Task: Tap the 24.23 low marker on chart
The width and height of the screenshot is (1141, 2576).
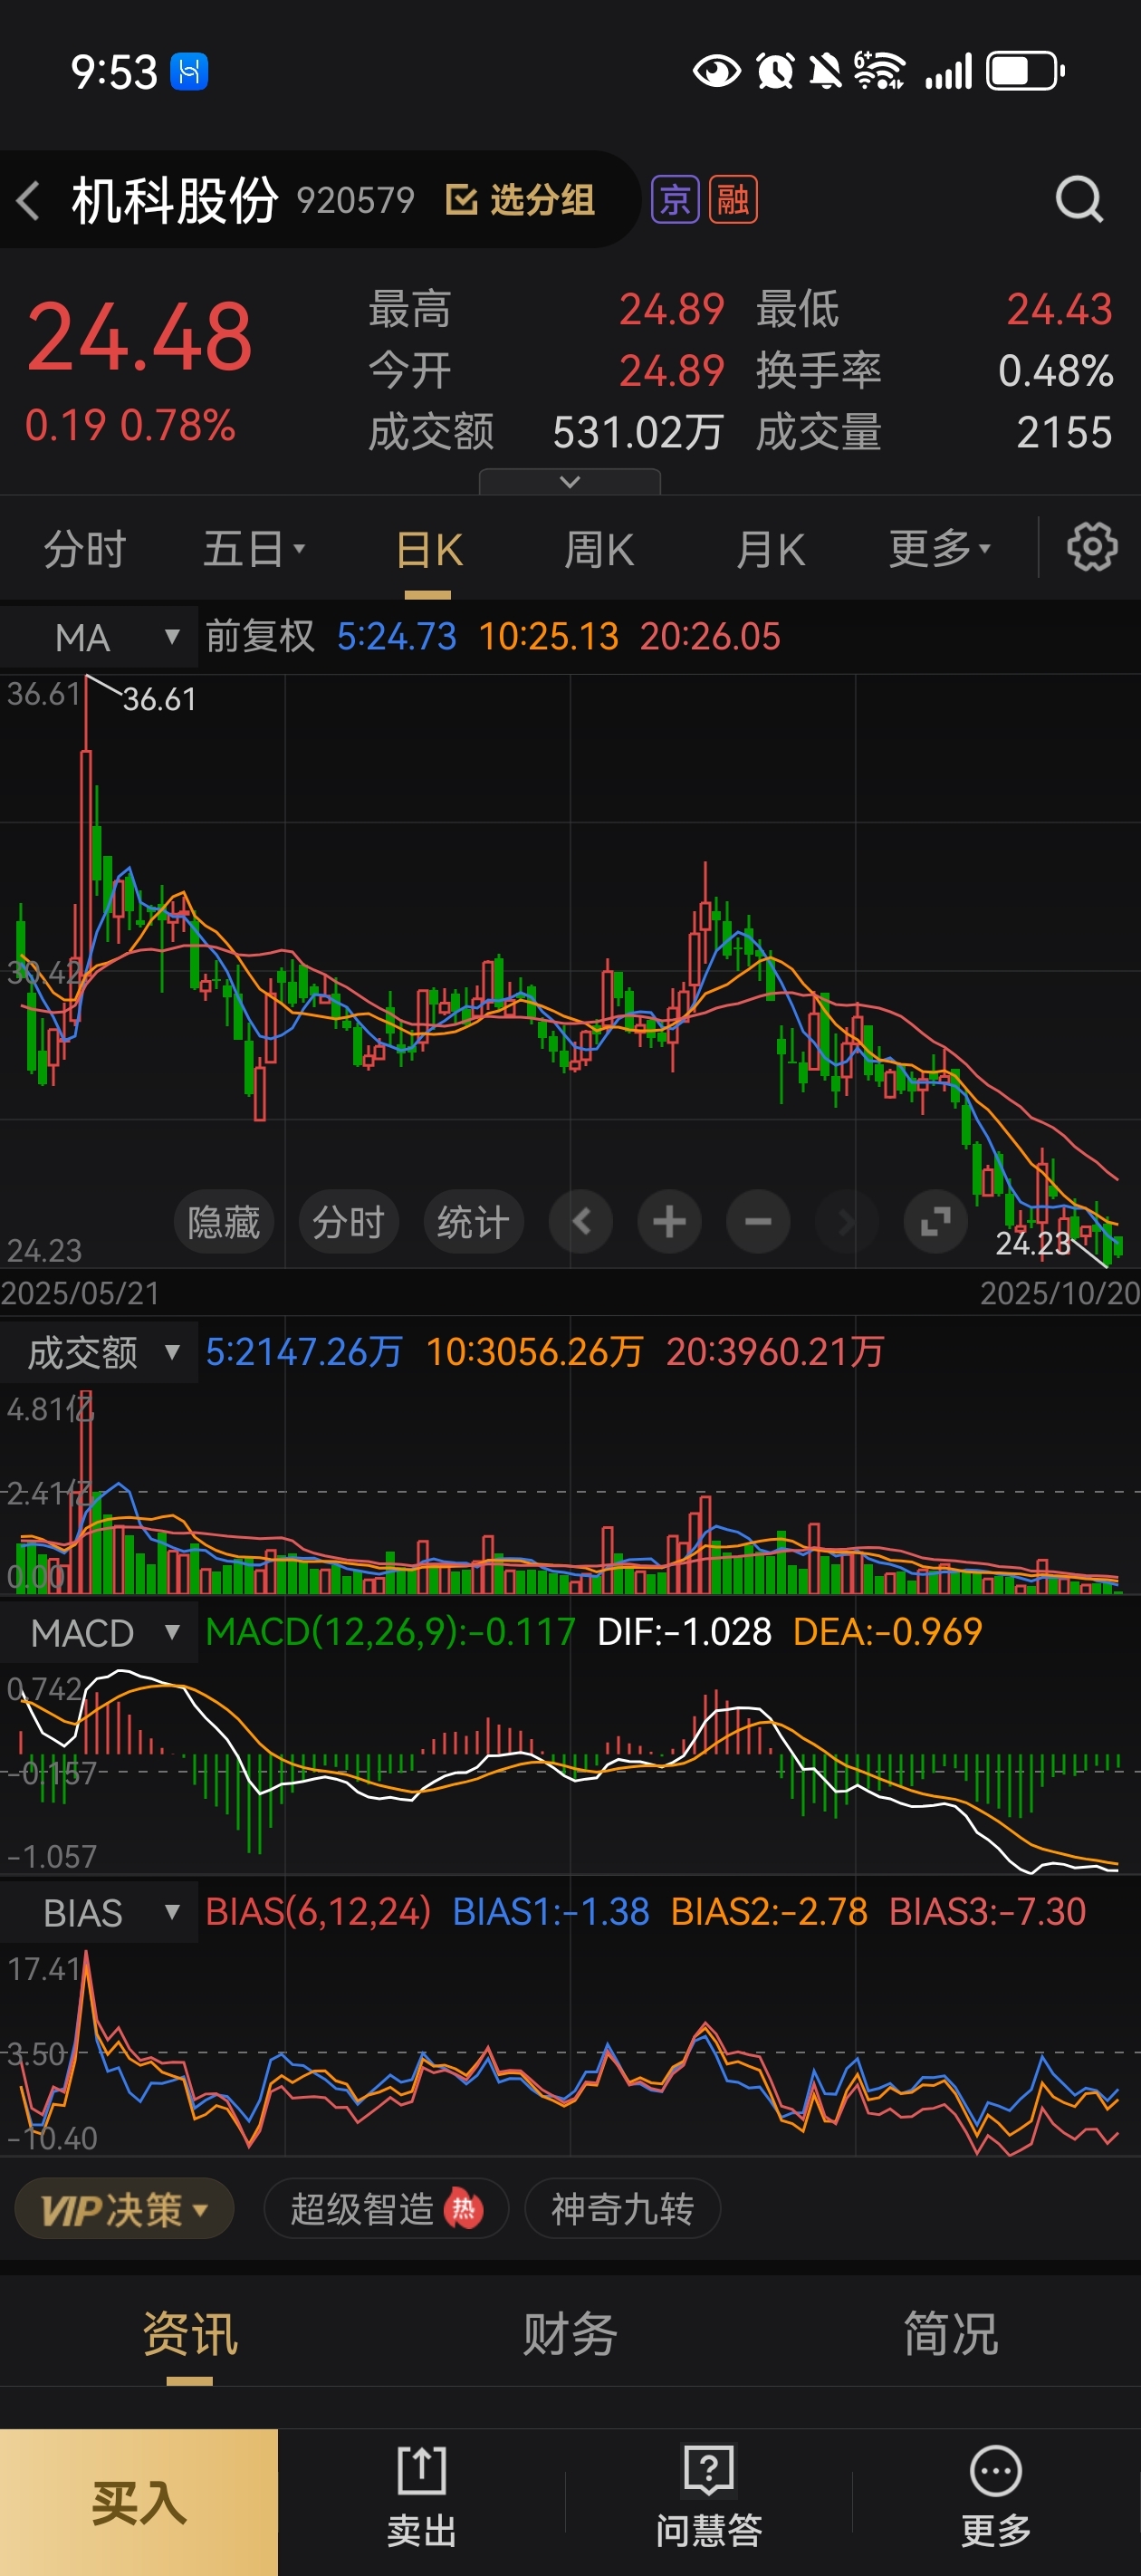Action: tap(1033, 1243)
